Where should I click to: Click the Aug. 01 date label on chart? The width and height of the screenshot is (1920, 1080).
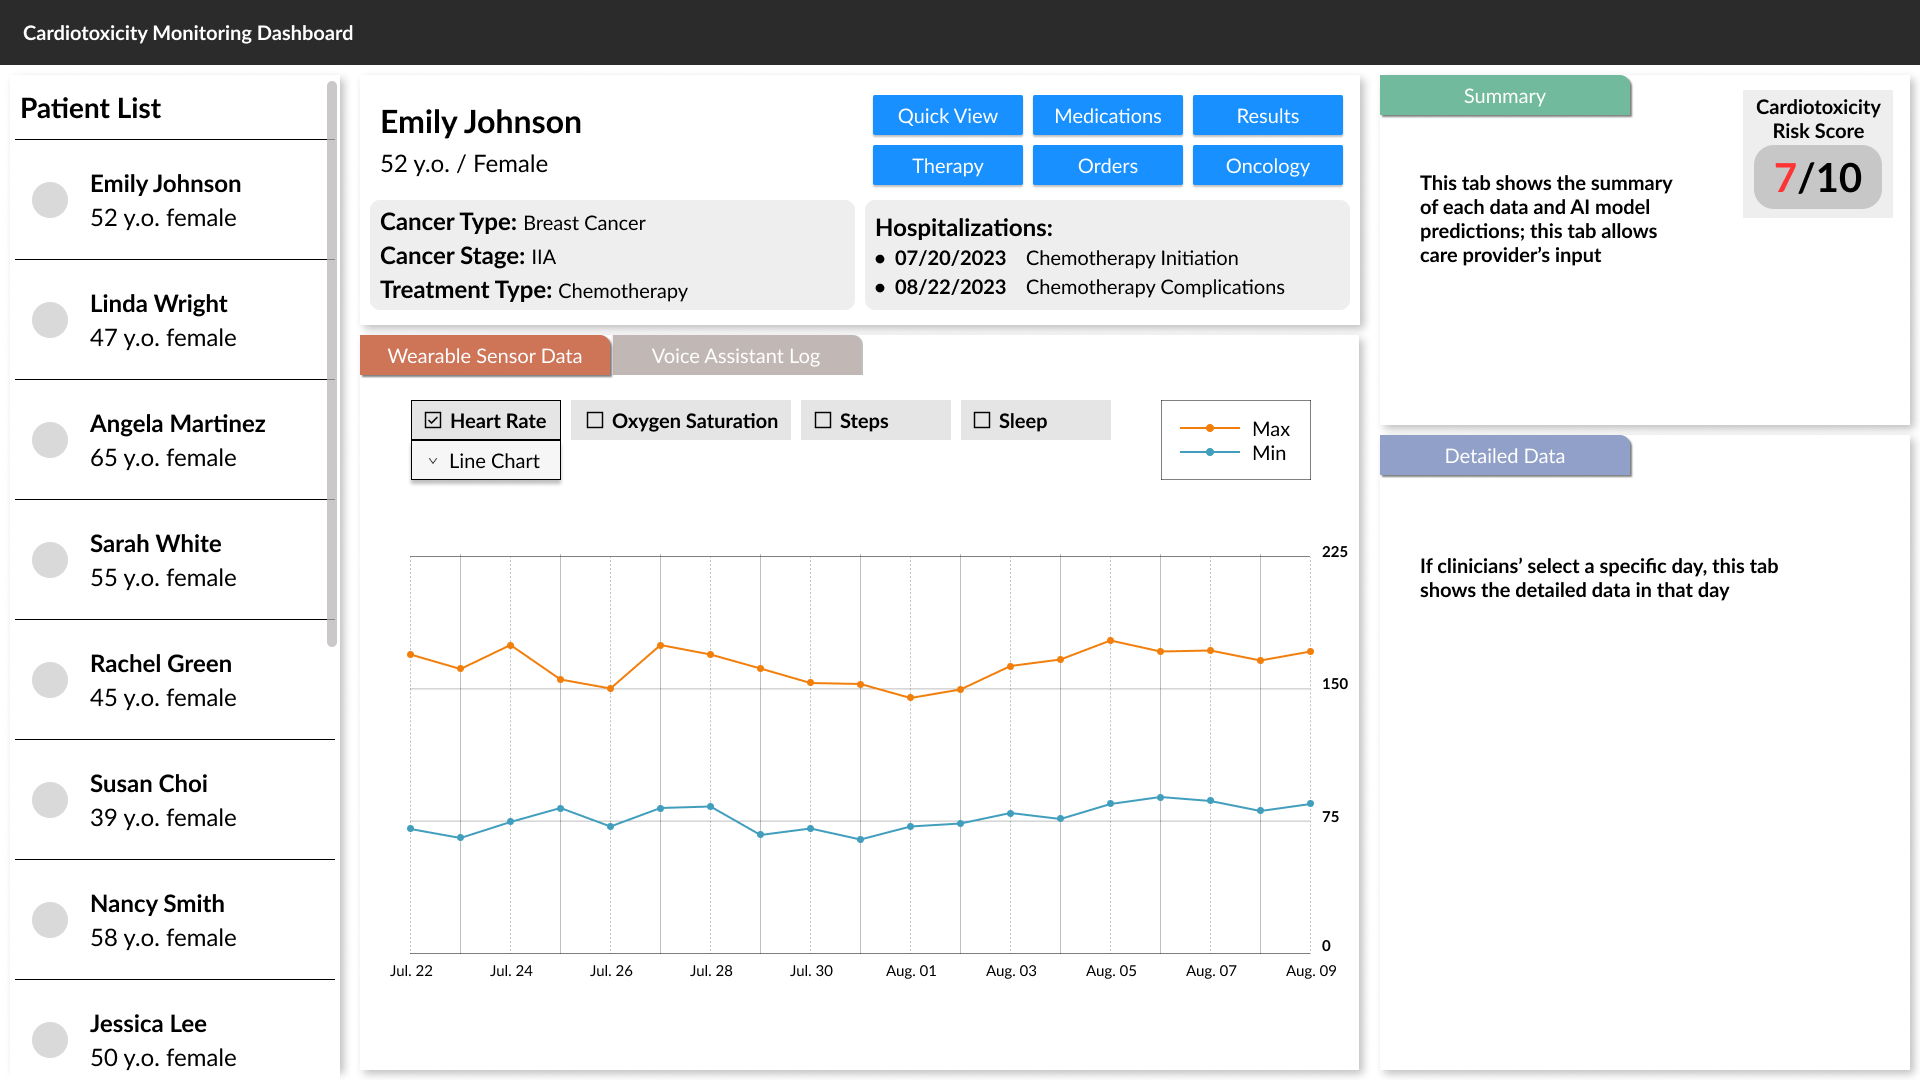pos(911,971)
